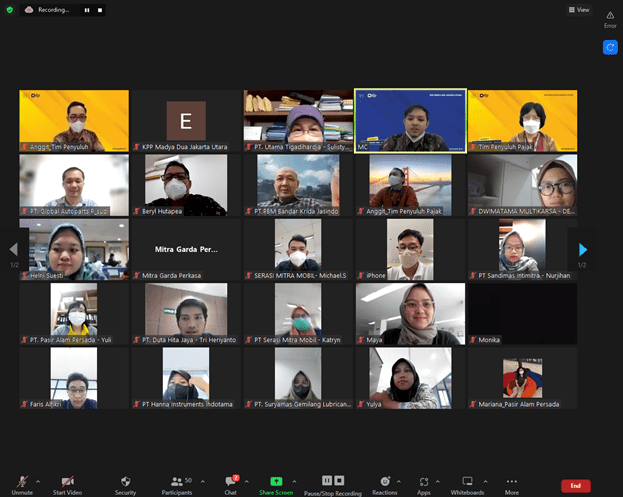Open Whiteboards
The image size is (623, 497).
click(x=467, y=481)
